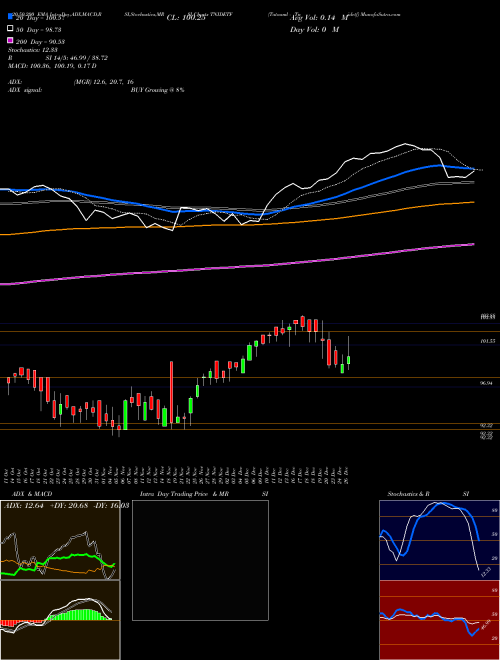Click 'ADX: 12.64 +DY: 20.68 -DY: 16.03' readout

[66, 506]
